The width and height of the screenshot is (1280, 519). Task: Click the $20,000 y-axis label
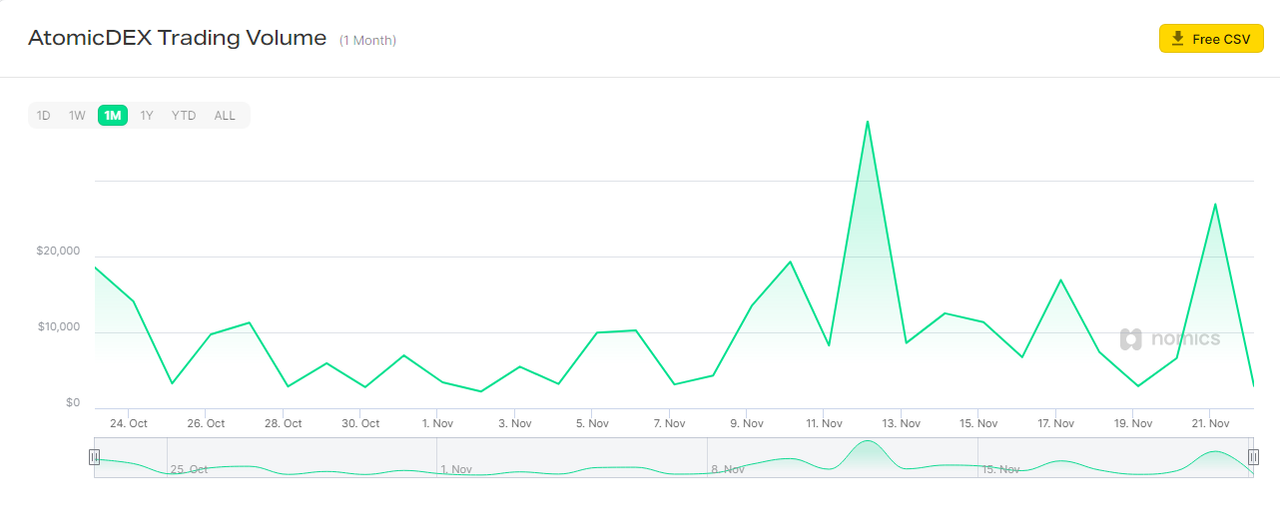58,251
